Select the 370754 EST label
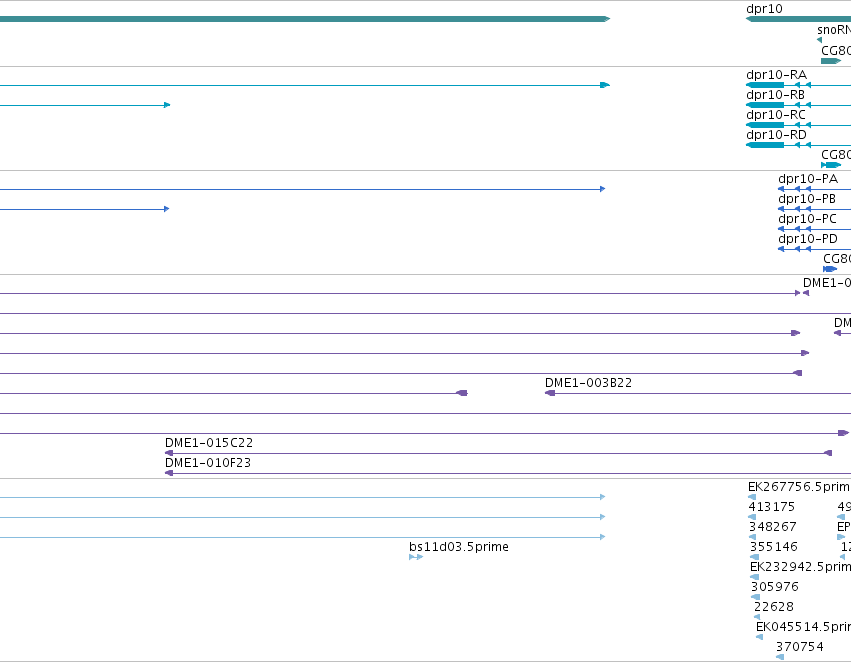 (799, 647)
